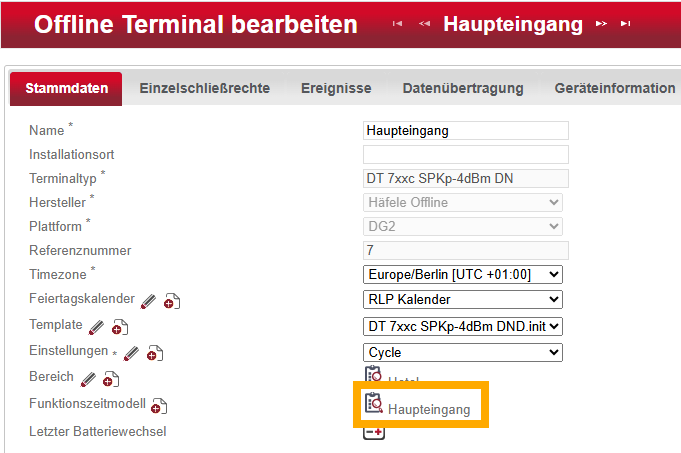Jump to the last terminal record
The width and height of the screenshot is (681, 453).
click(626, 24)
